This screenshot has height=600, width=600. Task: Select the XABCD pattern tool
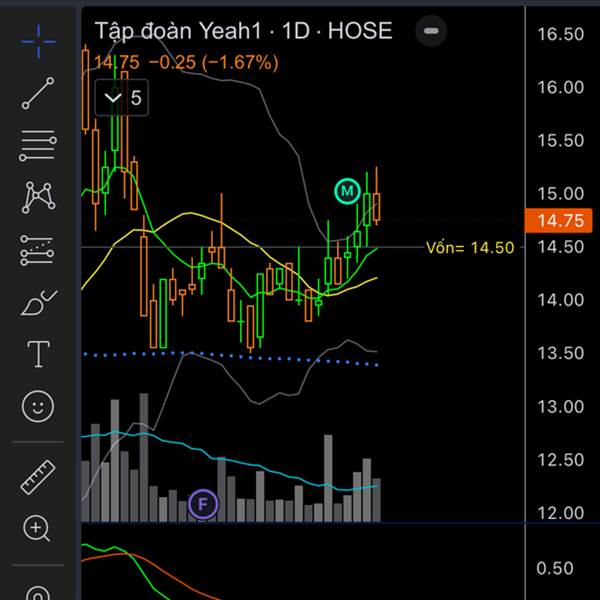tap(38, 197)
